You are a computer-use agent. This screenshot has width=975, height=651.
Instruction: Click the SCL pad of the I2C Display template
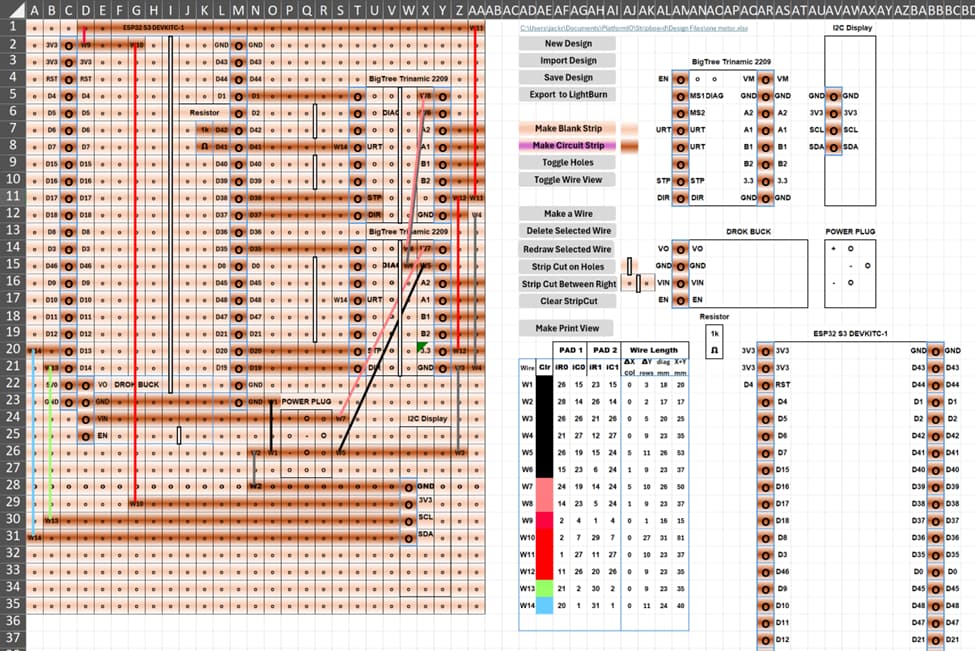click(x=833, y=131)
